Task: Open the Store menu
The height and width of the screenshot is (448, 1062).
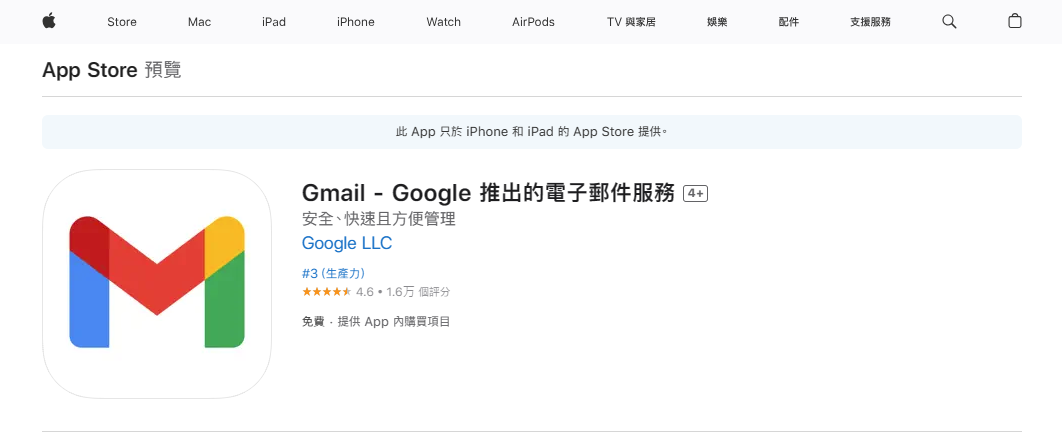Action: coord(121,22)
